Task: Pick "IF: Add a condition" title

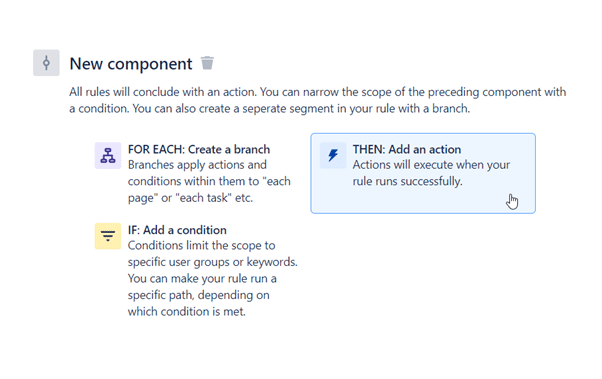Action: 177,230
